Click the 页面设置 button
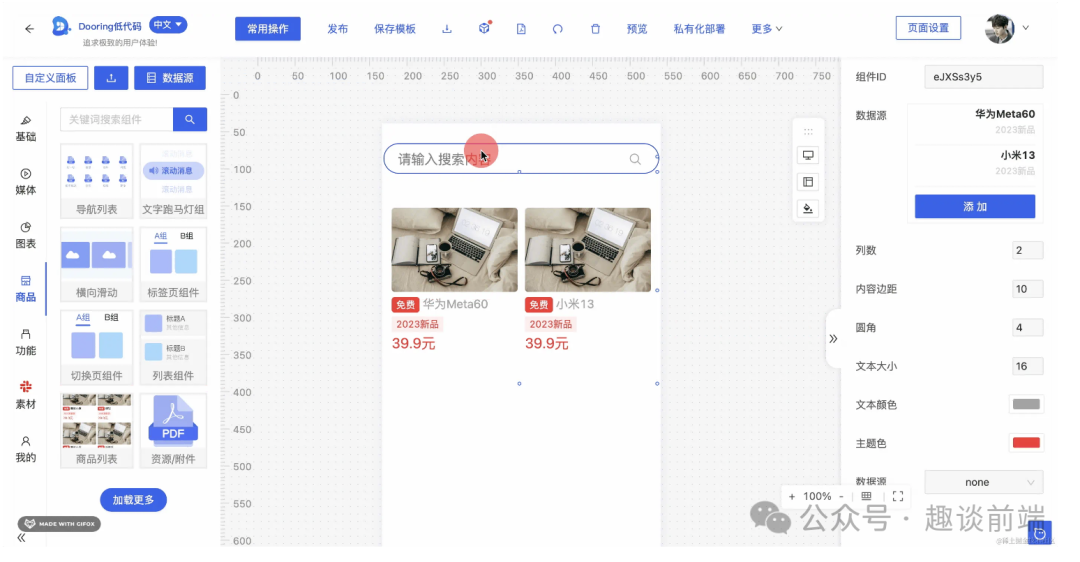1080x562 pixels. point(928,28)
